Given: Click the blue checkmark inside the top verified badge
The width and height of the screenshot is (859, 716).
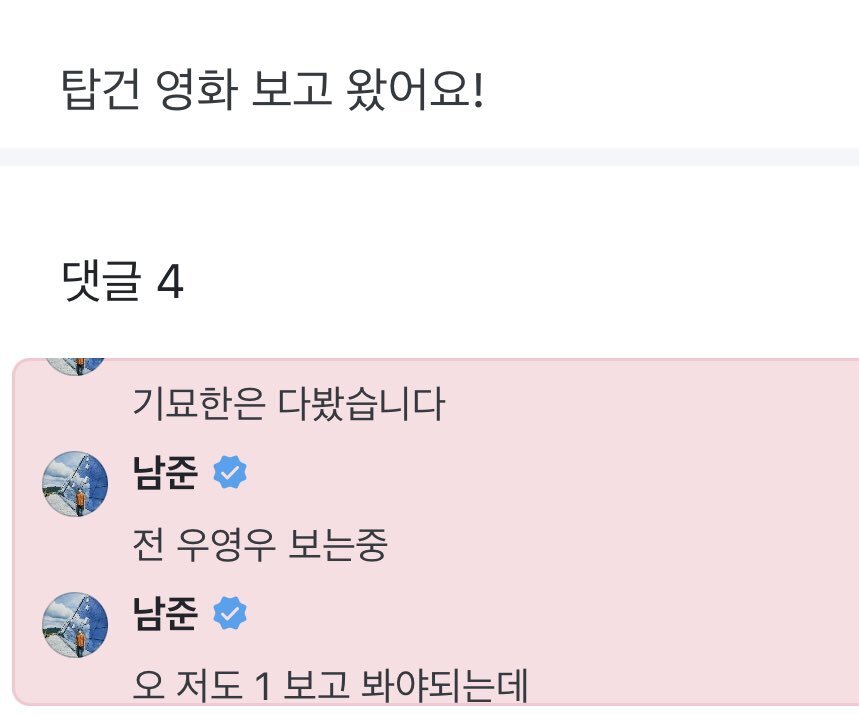Looking at the screenshot, I should (230, 473).
